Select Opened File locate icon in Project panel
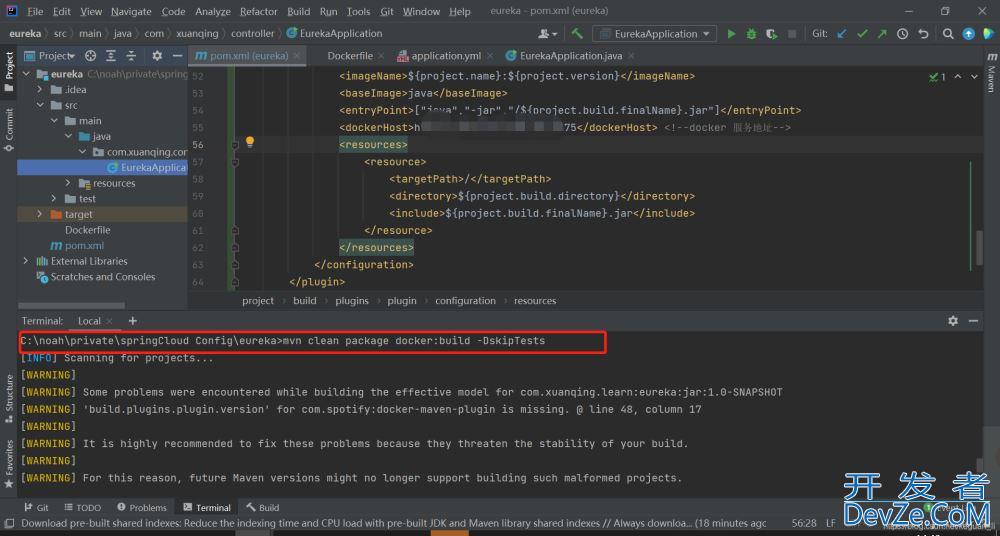Viewport: 1000px width, 536px height. point(91,56)
